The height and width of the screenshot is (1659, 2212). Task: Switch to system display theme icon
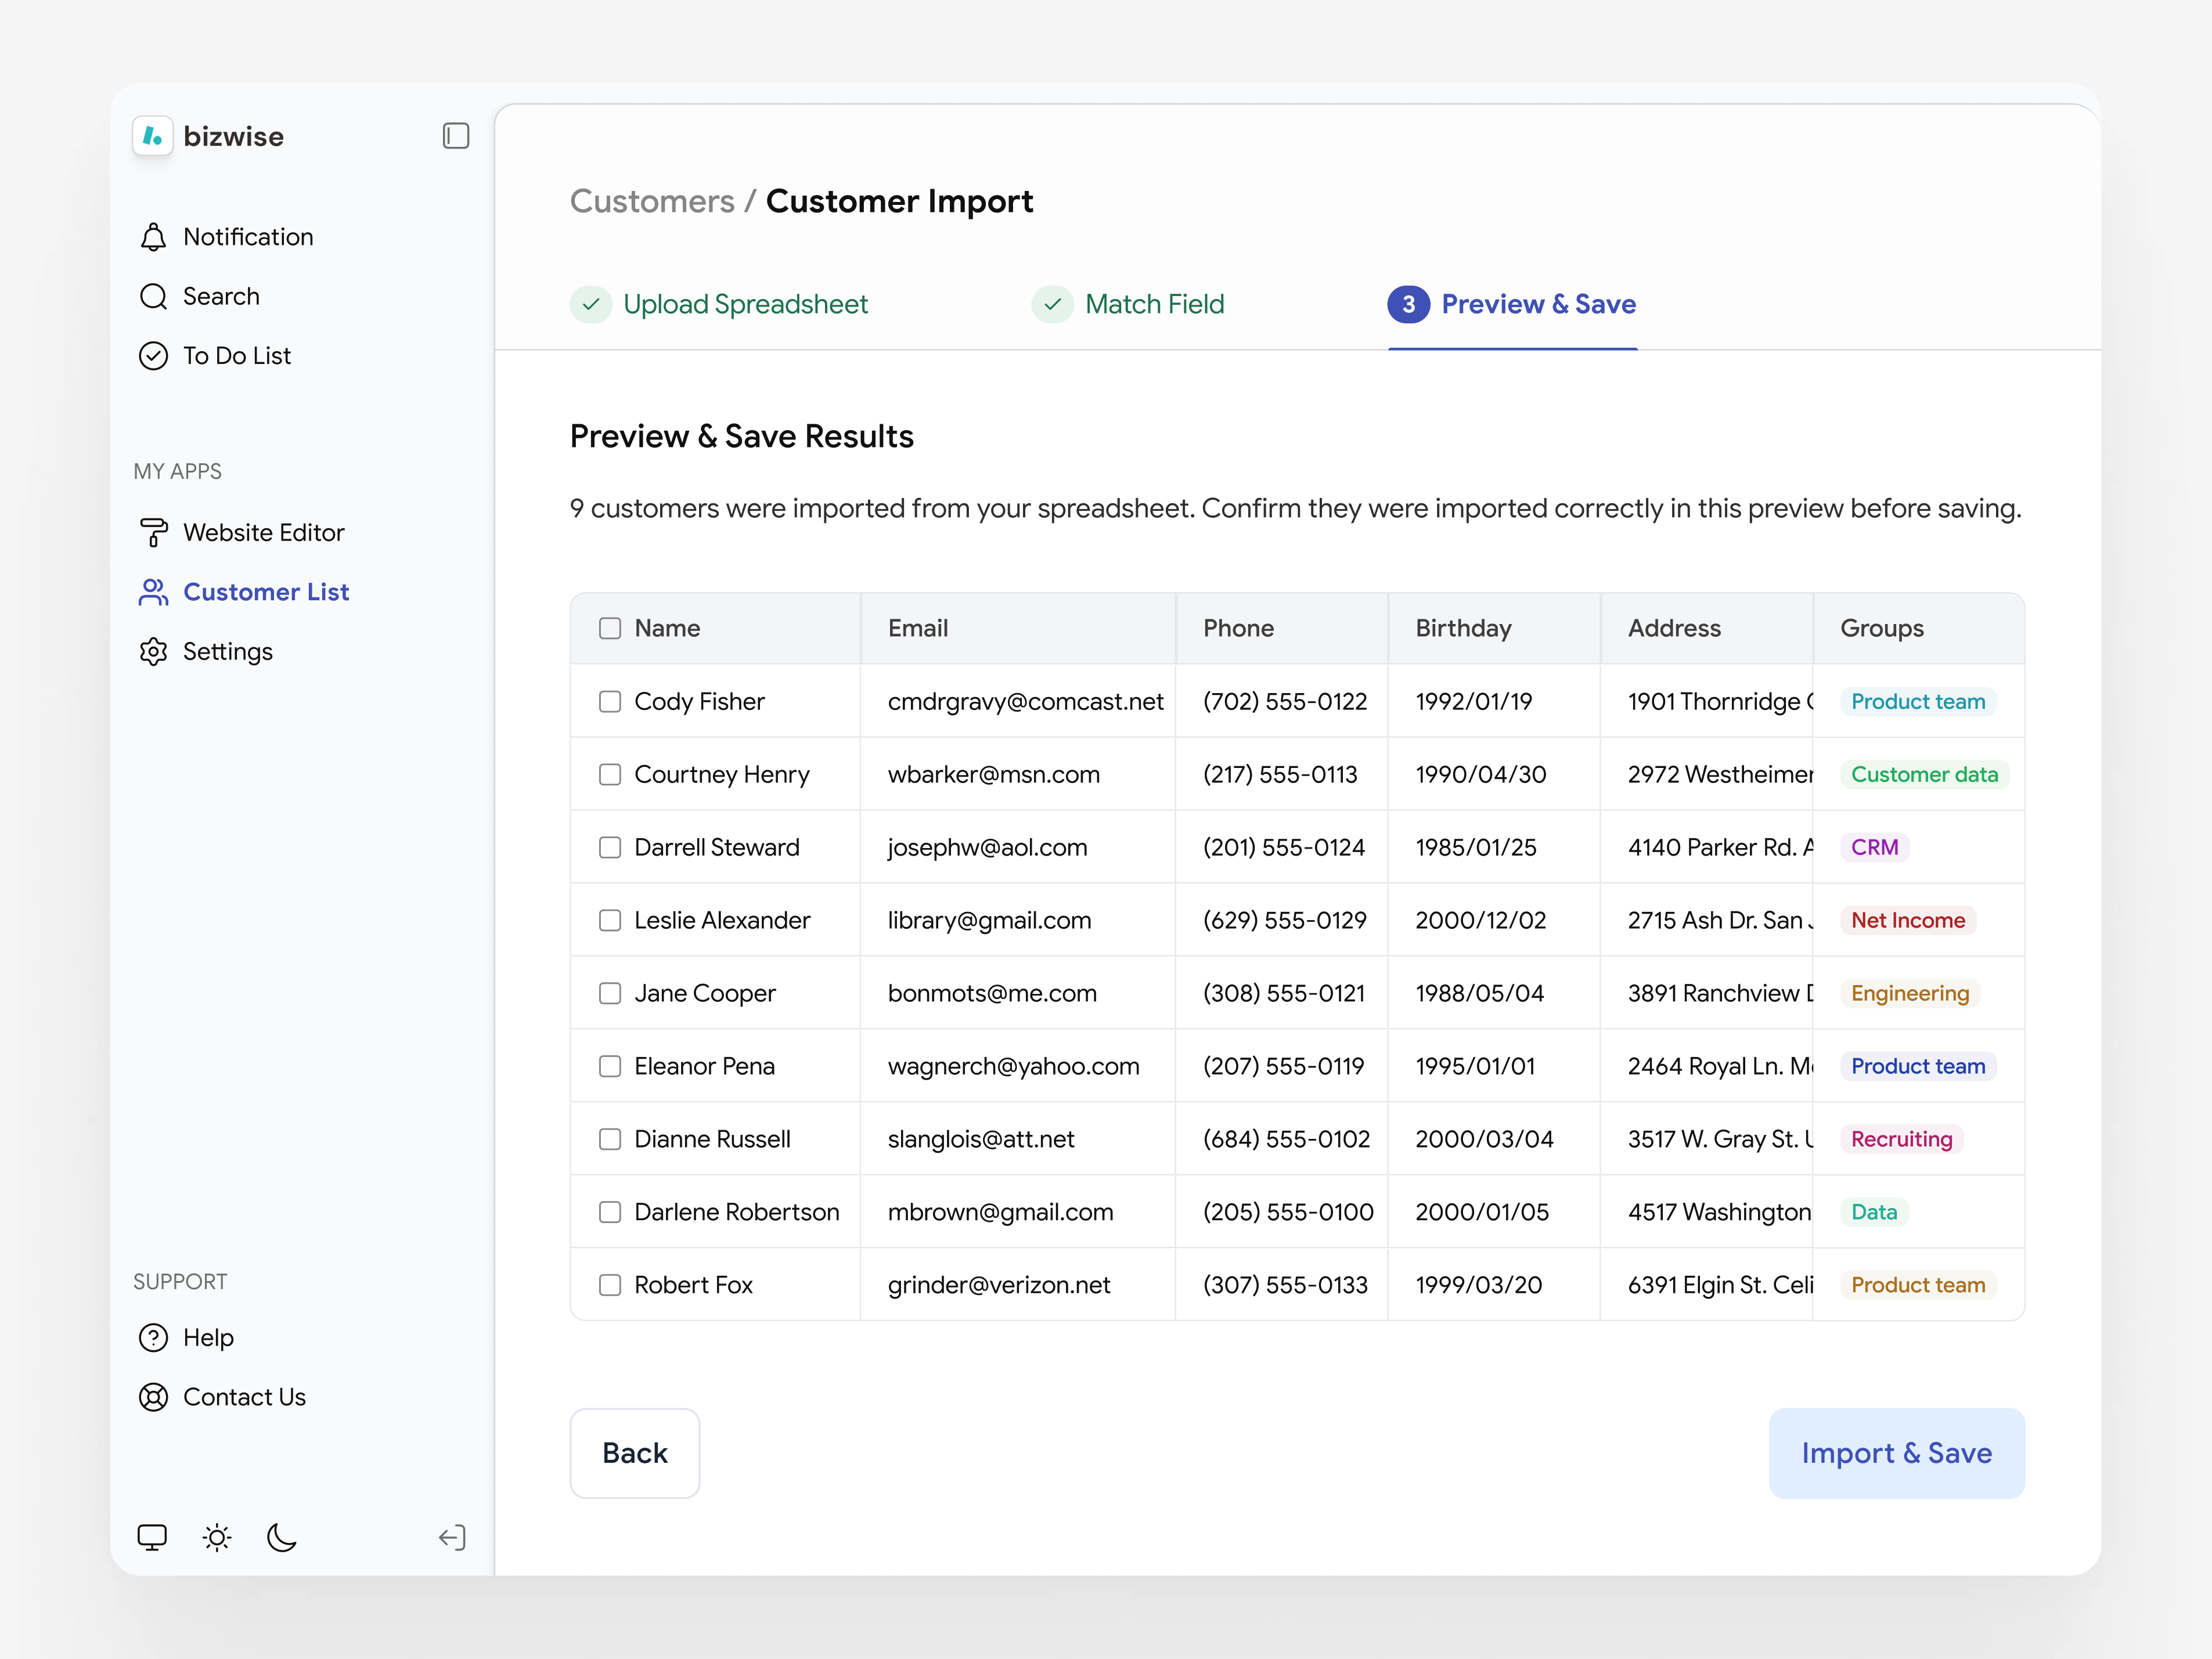tap(152, 1537)
